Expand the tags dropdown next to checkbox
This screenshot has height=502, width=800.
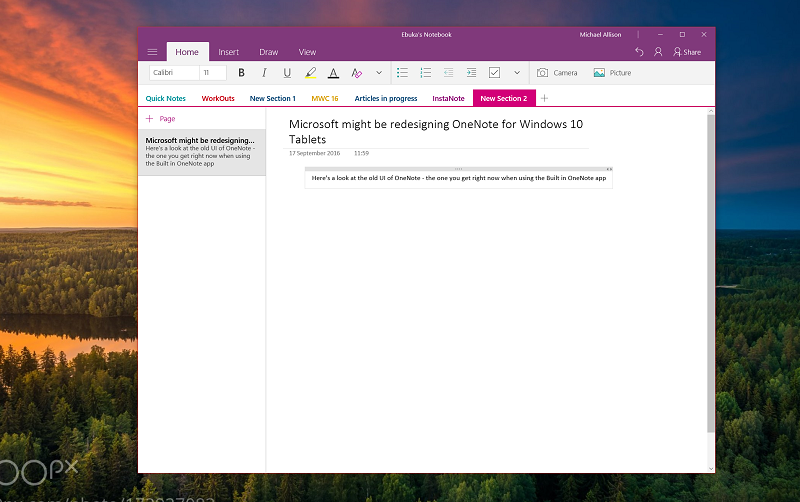point(517,73)
